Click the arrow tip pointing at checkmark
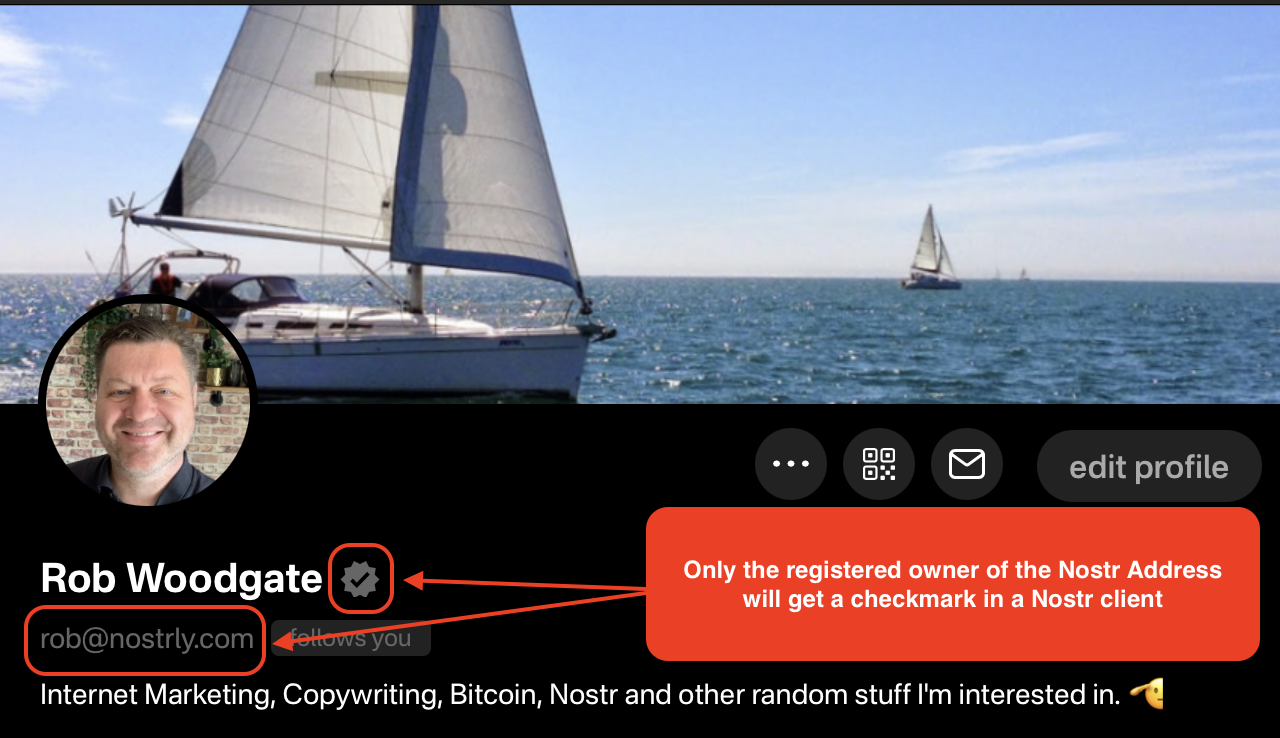This screenshot has height=738, width=1280. (410, 579)
